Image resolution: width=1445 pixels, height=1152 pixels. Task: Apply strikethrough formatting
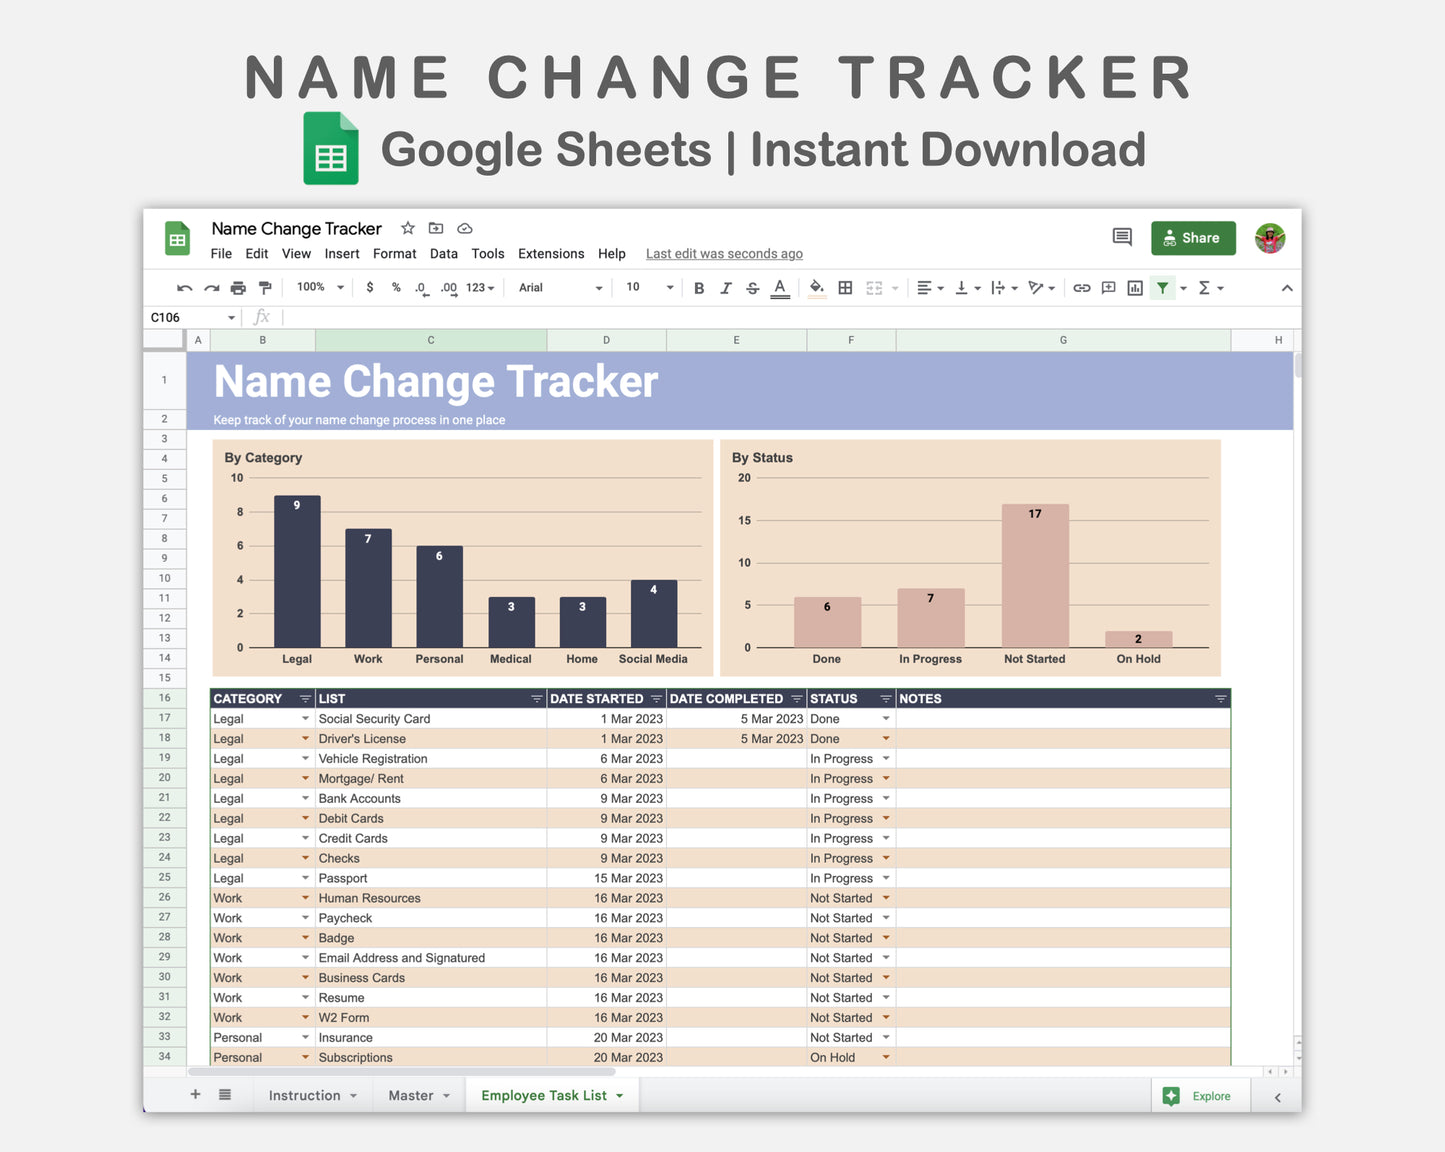[752, 287]
